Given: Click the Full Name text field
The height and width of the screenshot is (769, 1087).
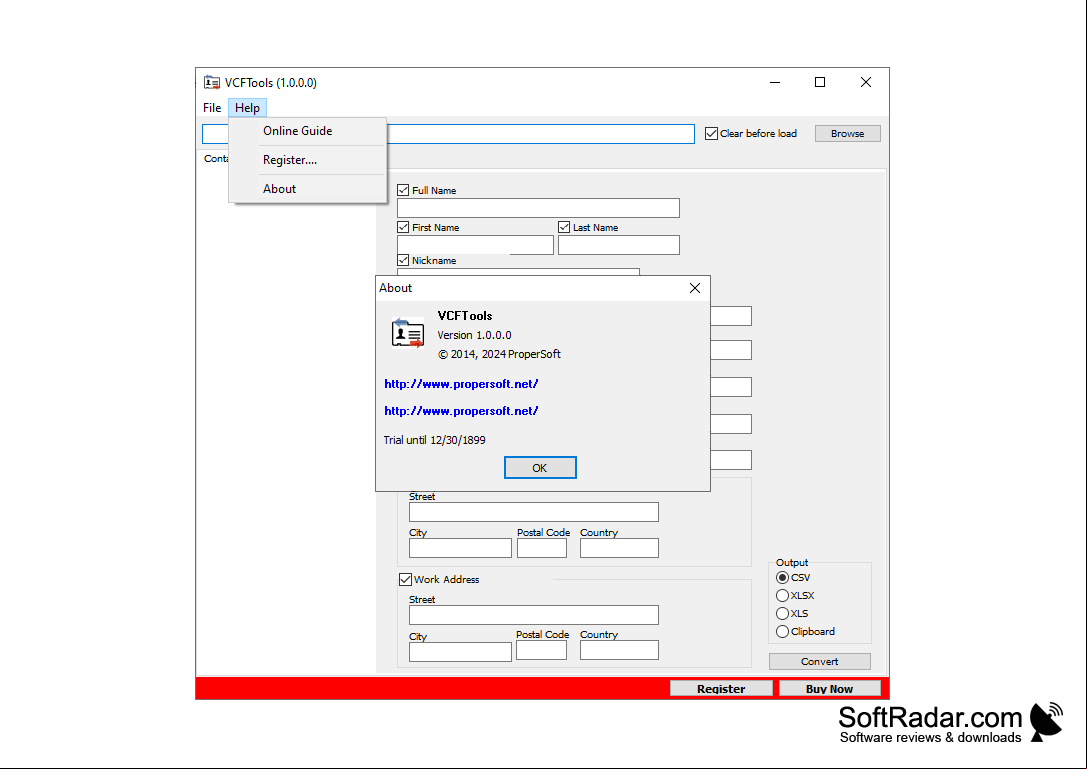Looking at the screenshot, I should click(538, 208).
